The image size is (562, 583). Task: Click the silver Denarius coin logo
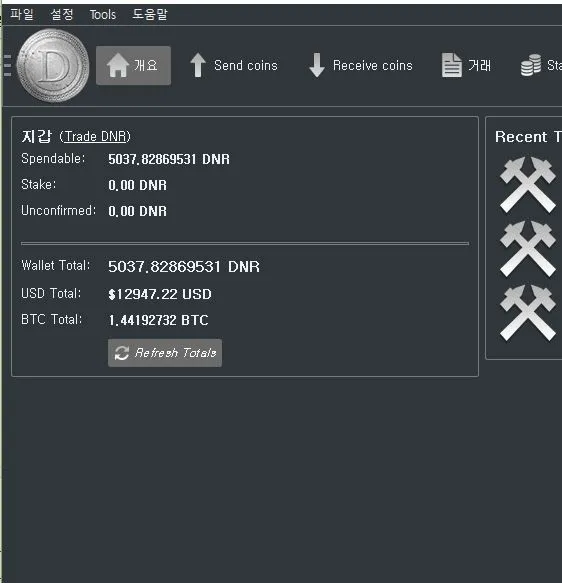pyautogui.click(x=53, y=65)
